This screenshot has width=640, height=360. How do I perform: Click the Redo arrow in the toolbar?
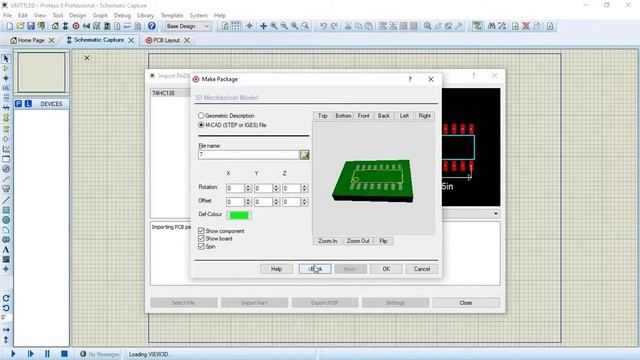pos(334,26)
